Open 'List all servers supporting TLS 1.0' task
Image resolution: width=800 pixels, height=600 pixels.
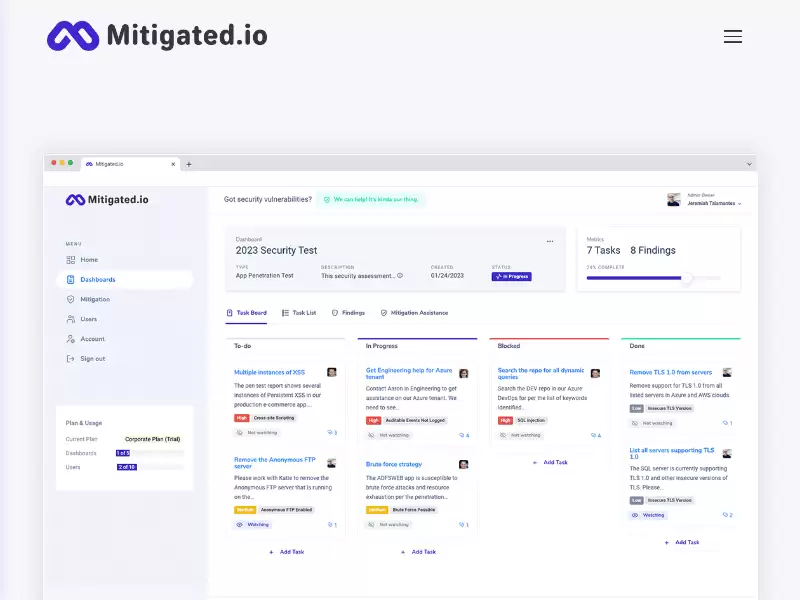tap(672, 453)
